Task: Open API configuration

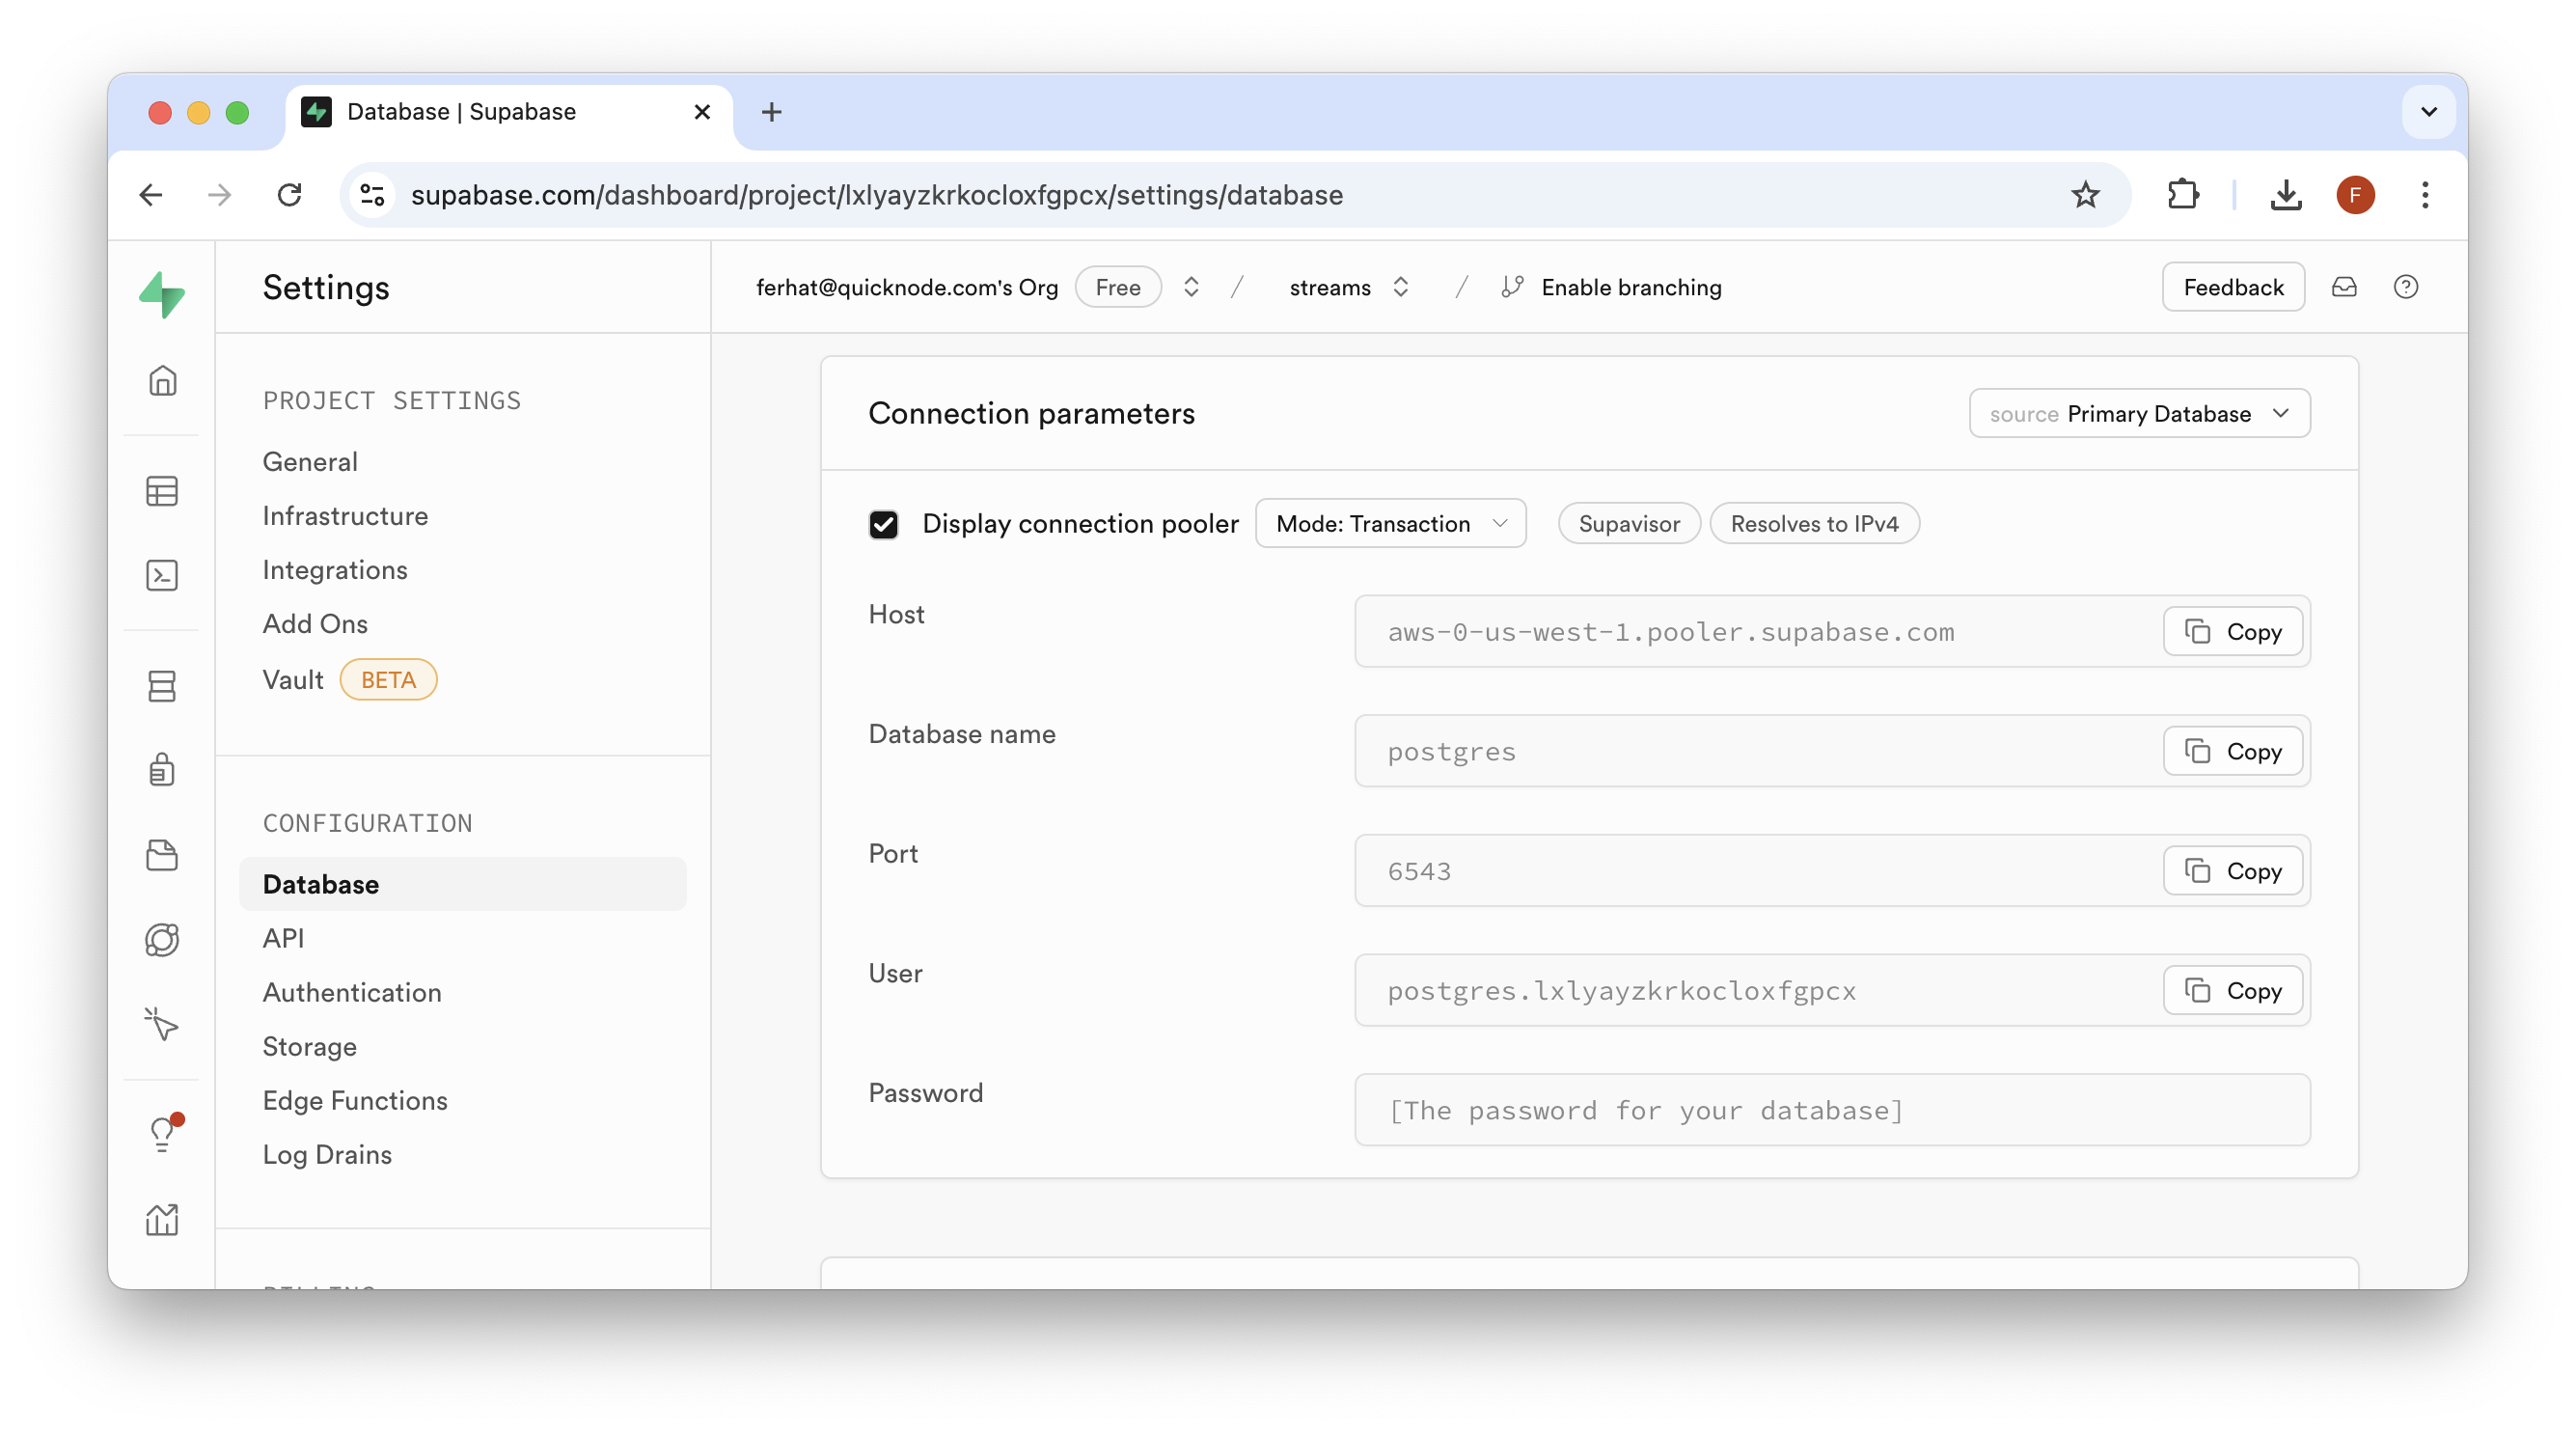Action: point(283,938)
